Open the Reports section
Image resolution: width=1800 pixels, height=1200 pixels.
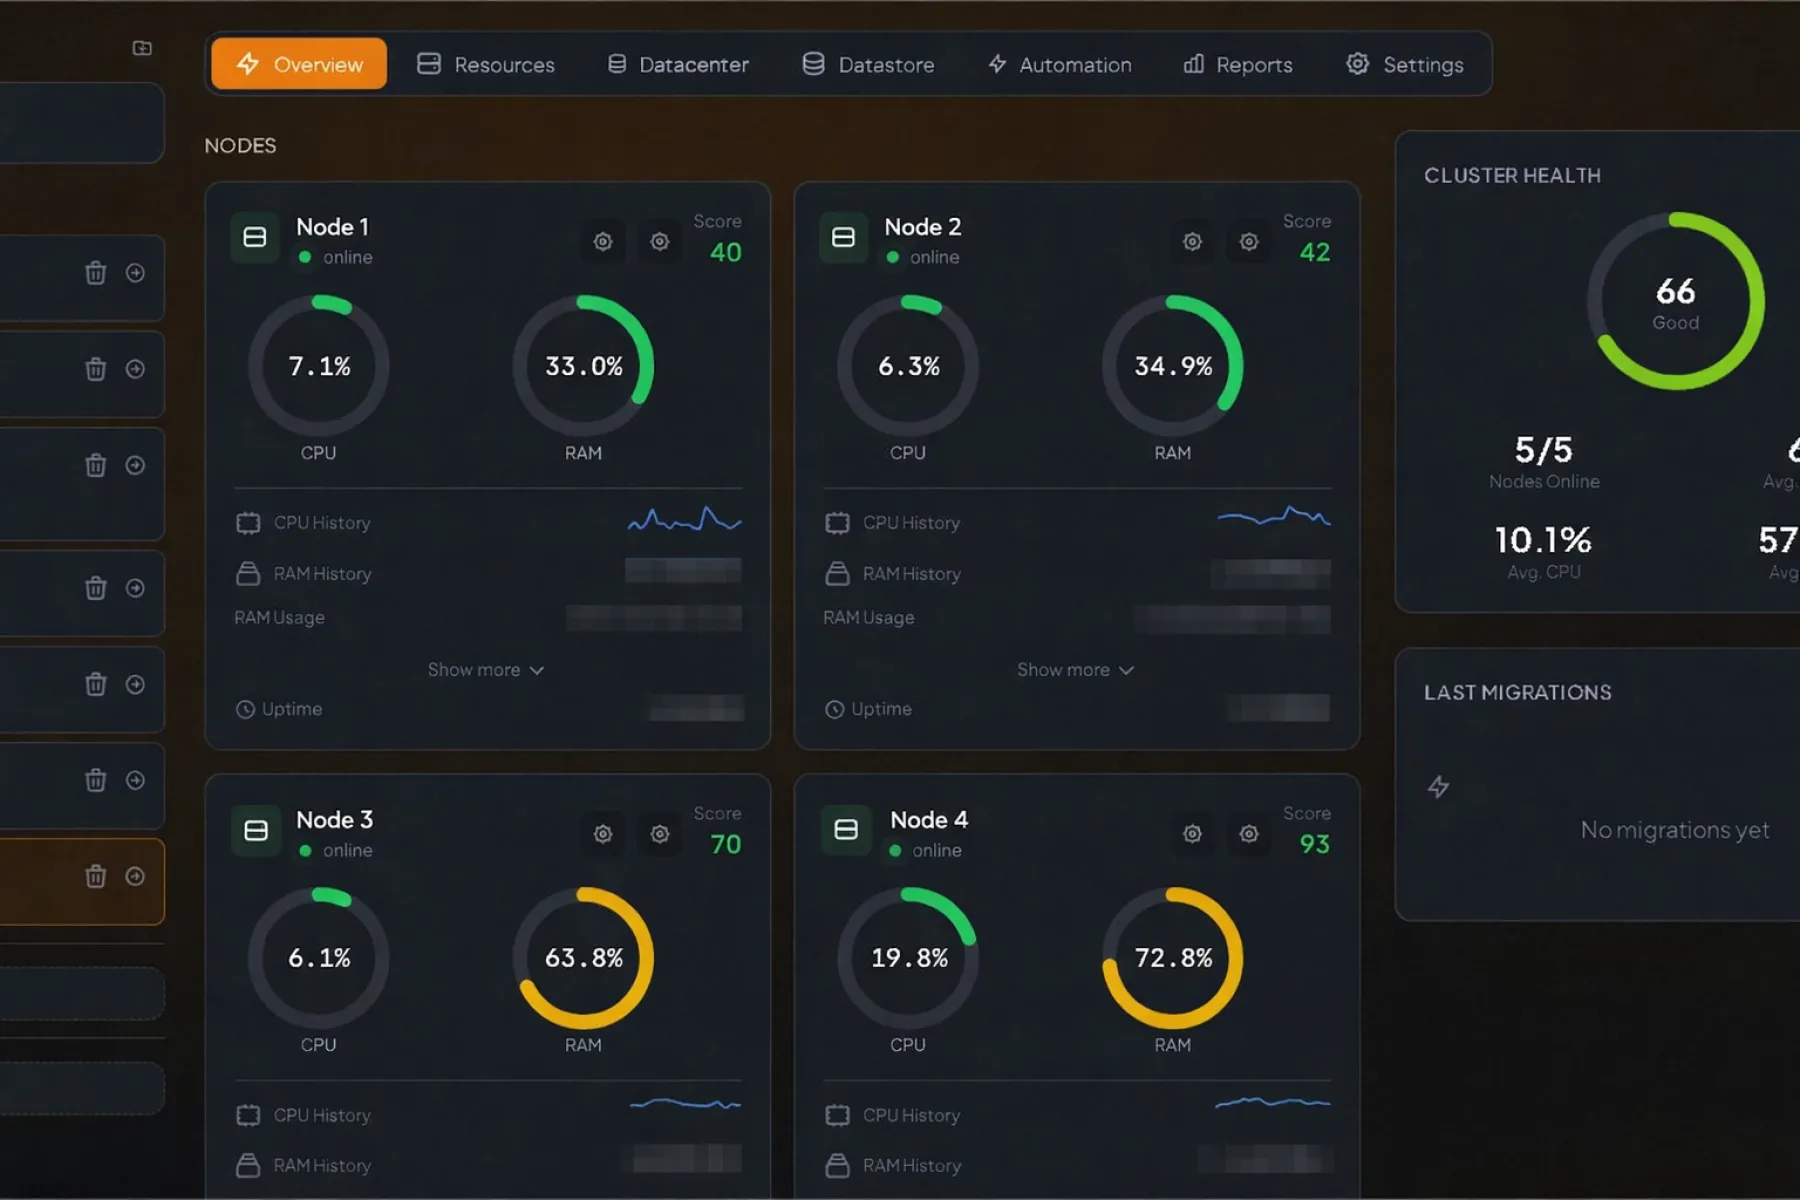[1238, 64]
